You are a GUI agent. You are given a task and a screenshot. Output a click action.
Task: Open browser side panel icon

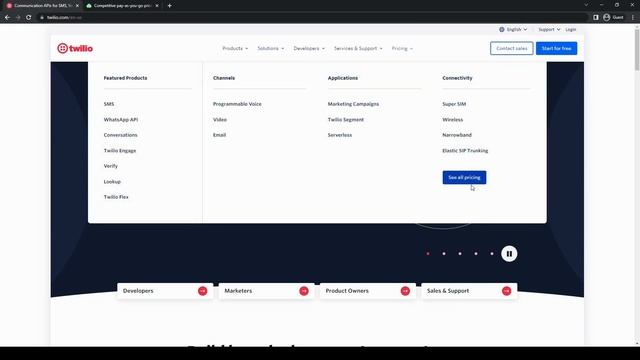pyautogui.click(x=596, y=18)
